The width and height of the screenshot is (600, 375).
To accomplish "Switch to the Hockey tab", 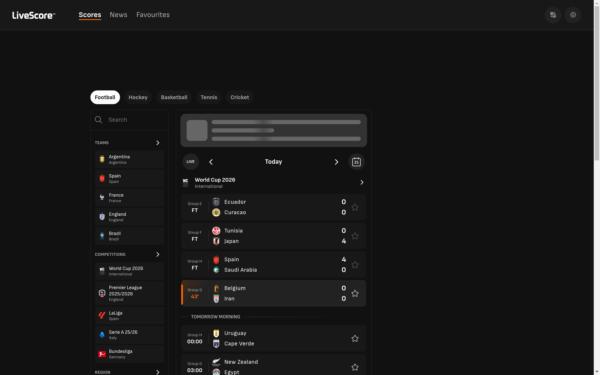I will 138,97.
